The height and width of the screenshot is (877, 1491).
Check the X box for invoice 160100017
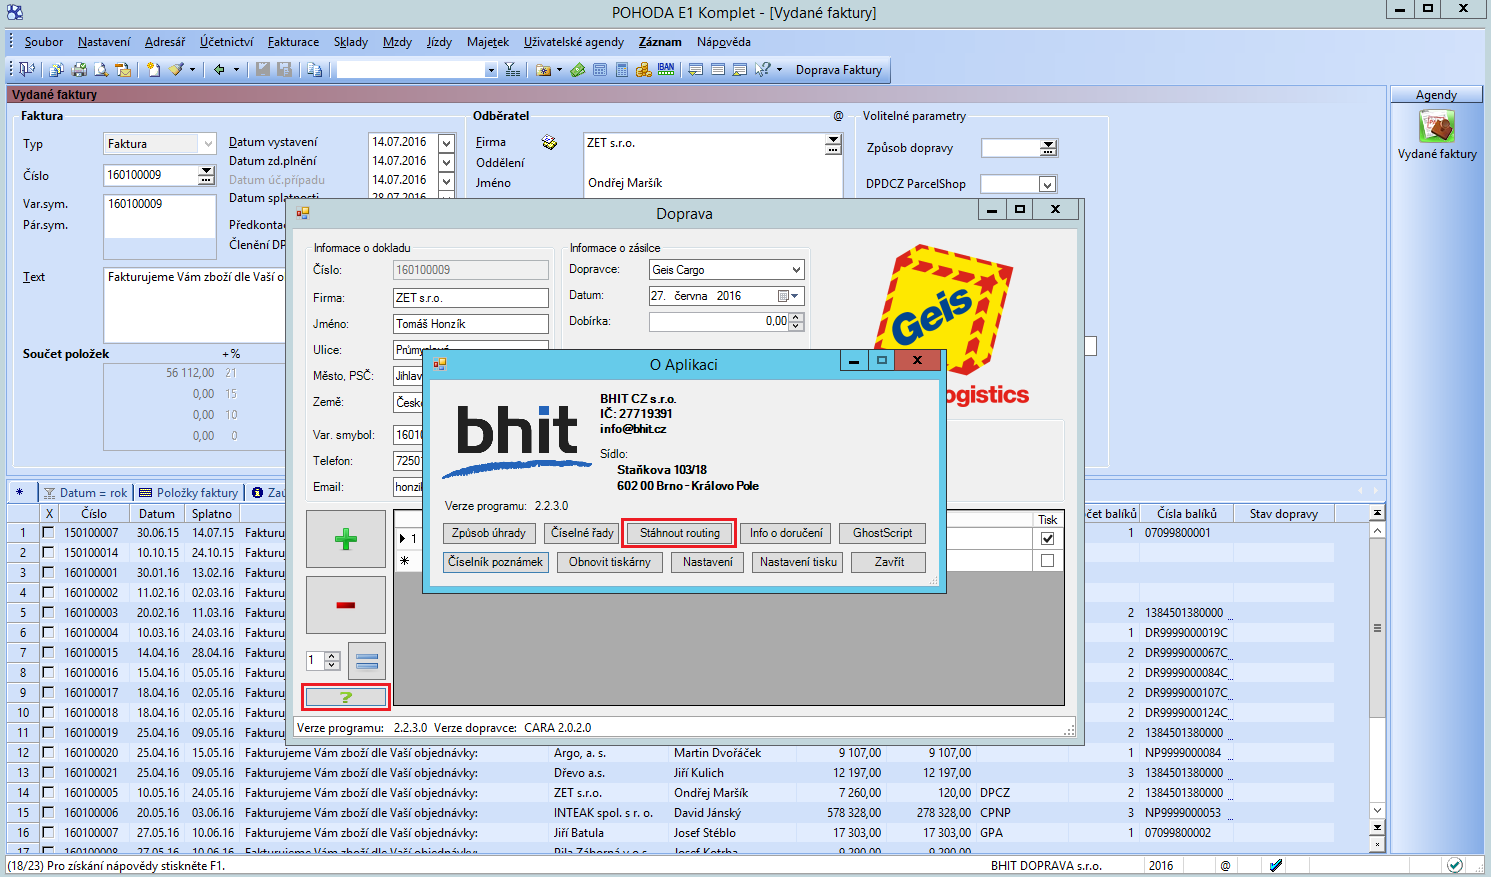click(48, 693)
